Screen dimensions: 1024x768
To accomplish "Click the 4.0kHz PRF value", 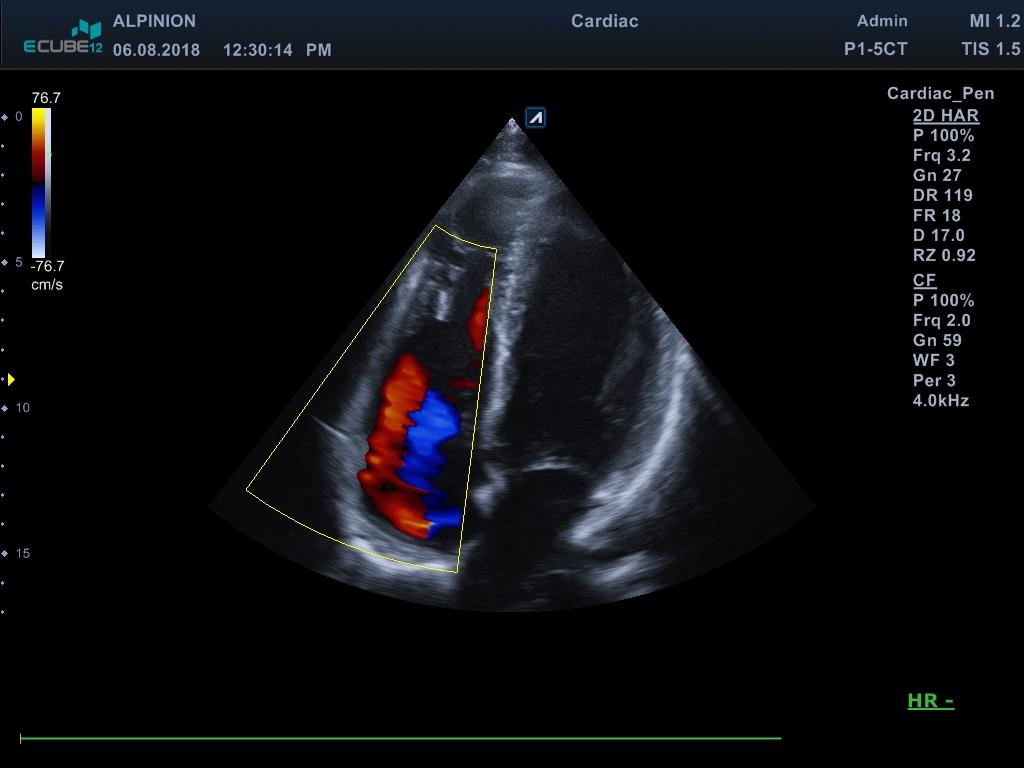I will coord(941,400).
